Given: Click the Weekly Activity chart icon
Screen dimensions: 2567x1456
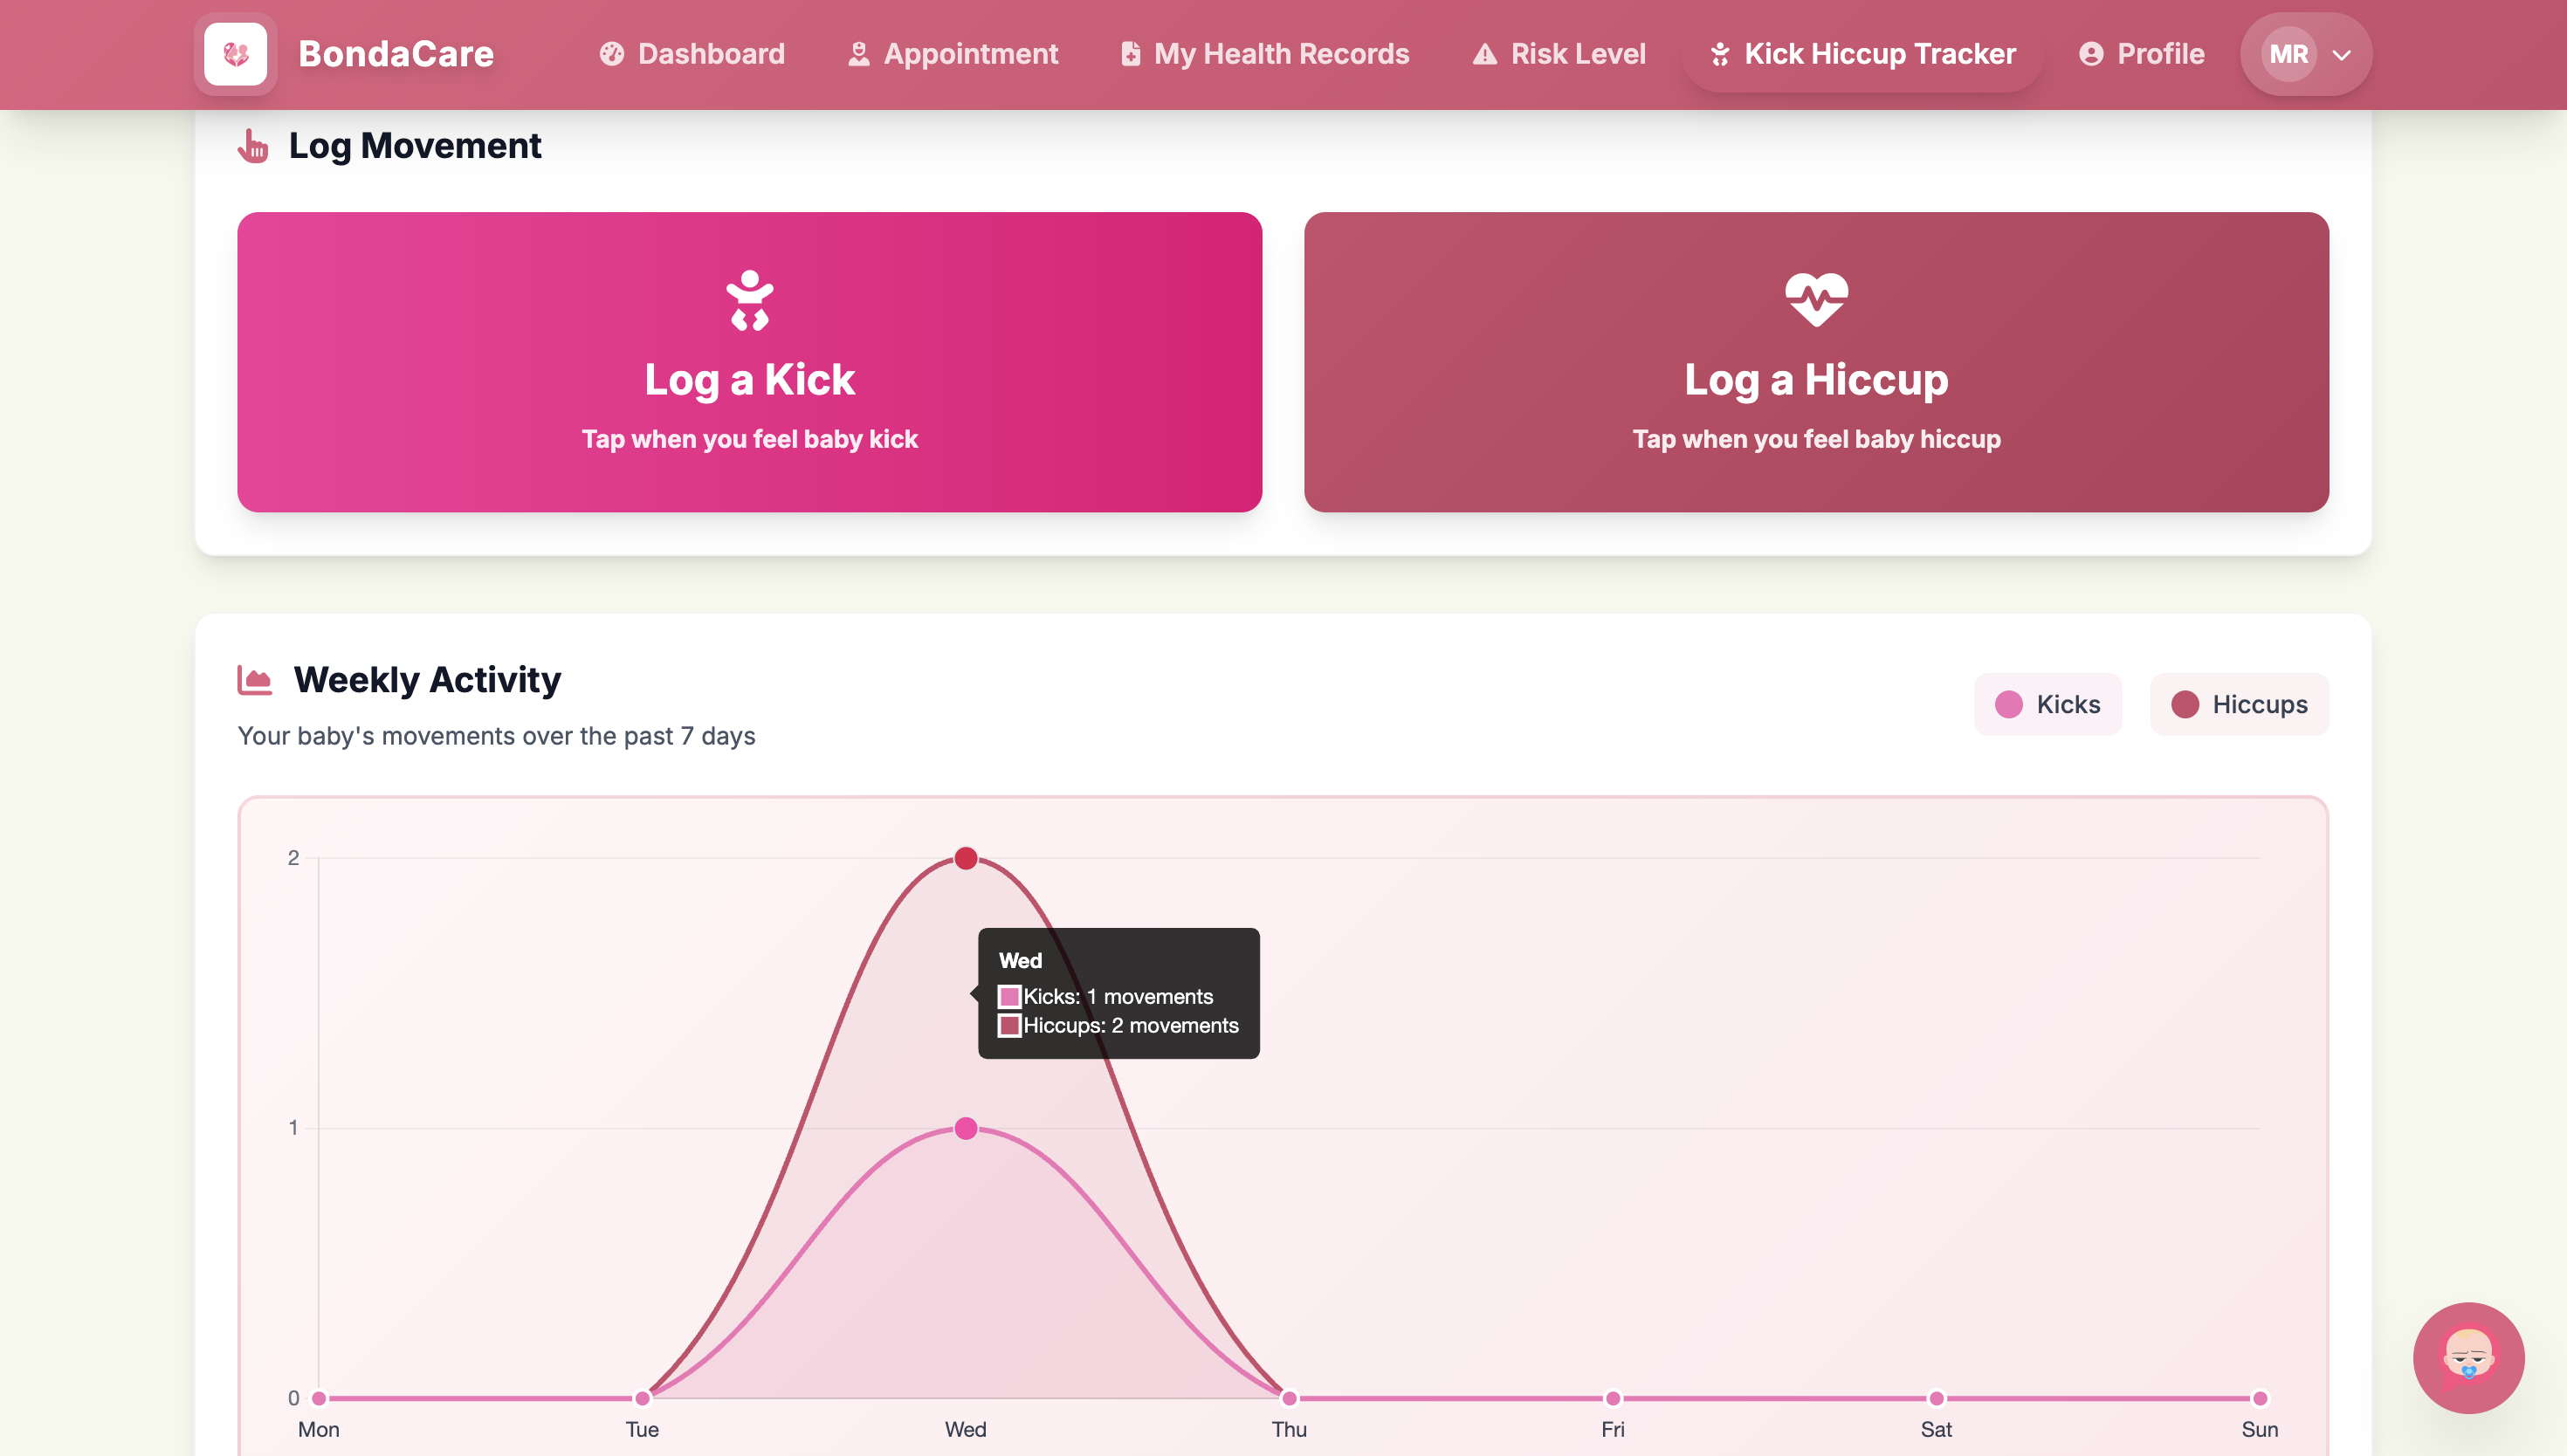Looking at the screenshot, I should click(x=255, y=680).
